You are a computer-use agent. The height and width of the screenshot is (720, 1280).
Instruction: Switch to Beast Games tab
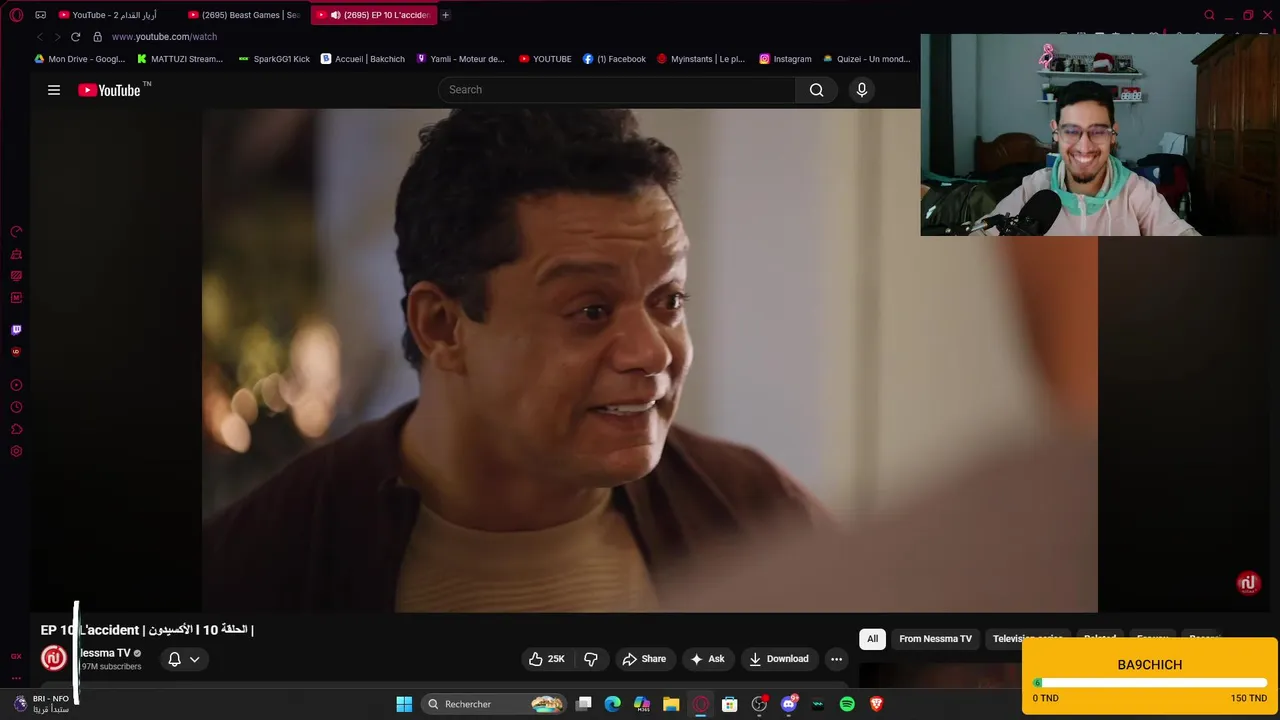click(x=244, y=15)
